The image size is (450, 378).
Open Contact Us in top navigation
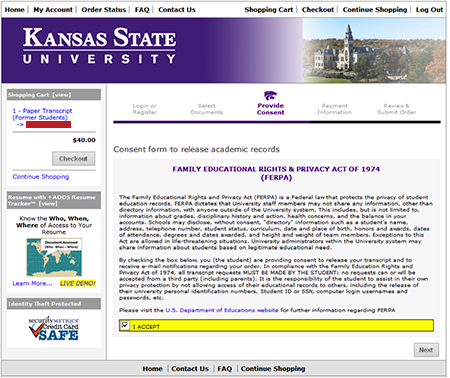[177, 10]
